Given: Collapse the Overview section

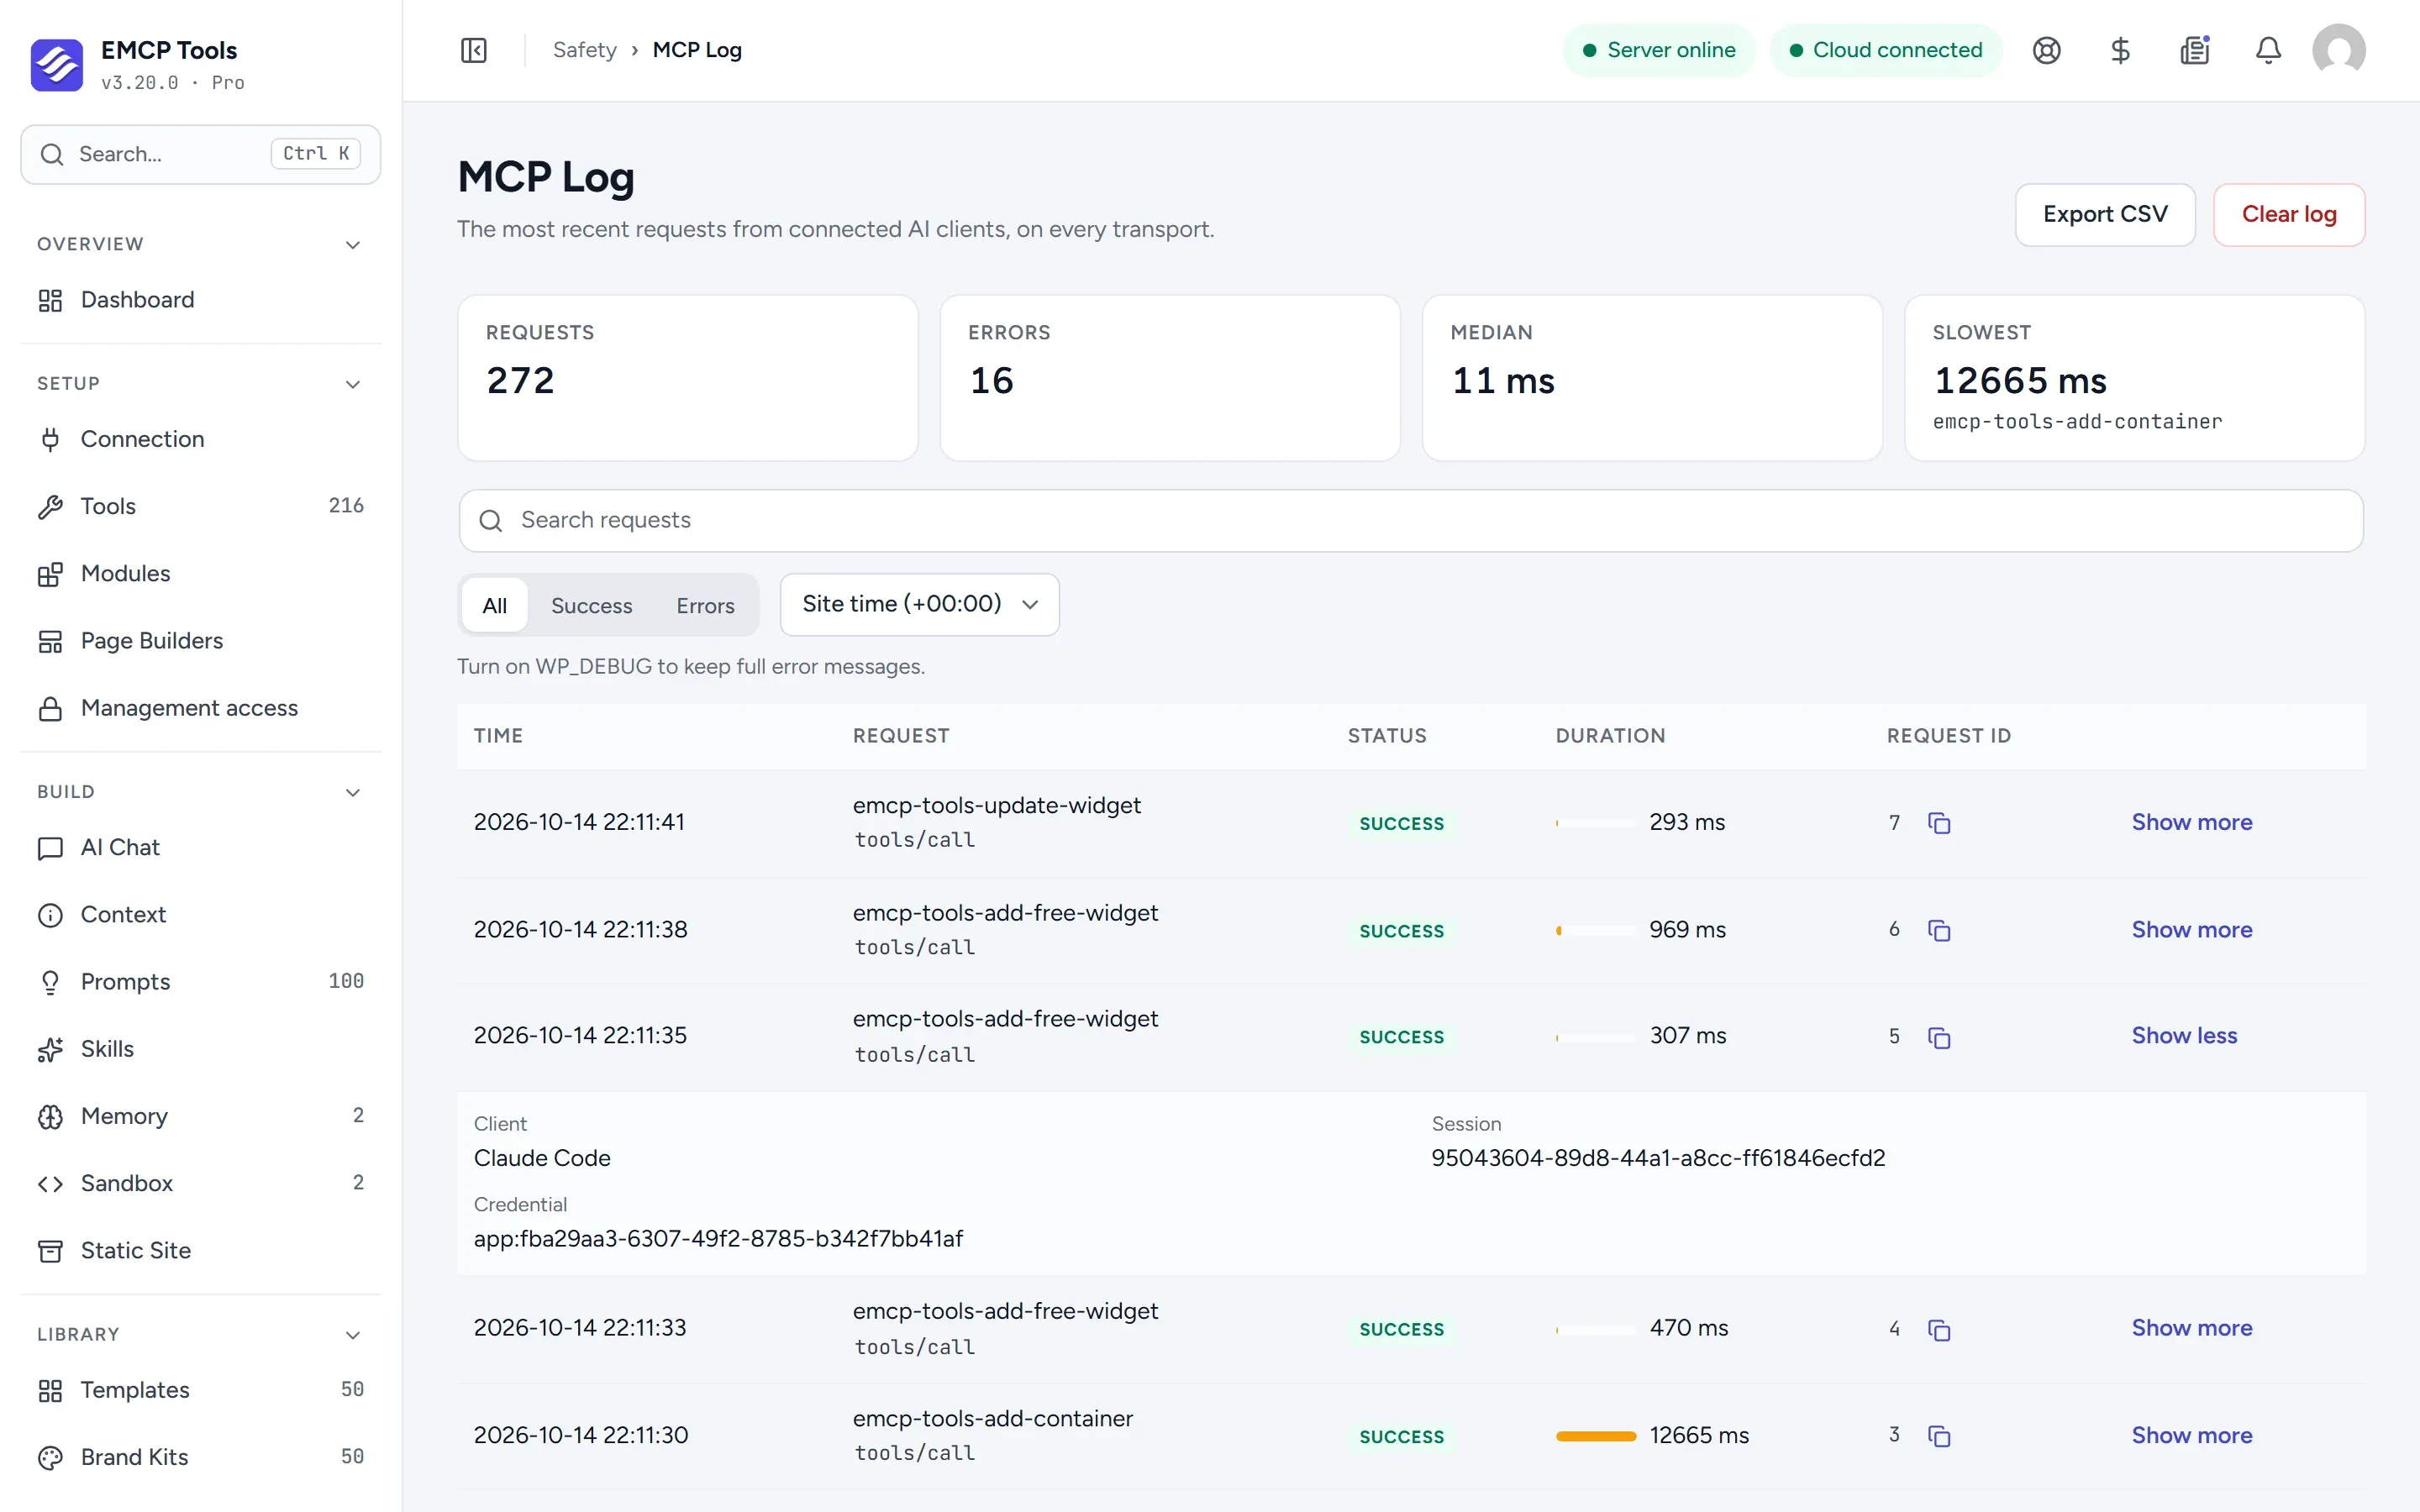Looking at the screenshot, I should (352, 245).
